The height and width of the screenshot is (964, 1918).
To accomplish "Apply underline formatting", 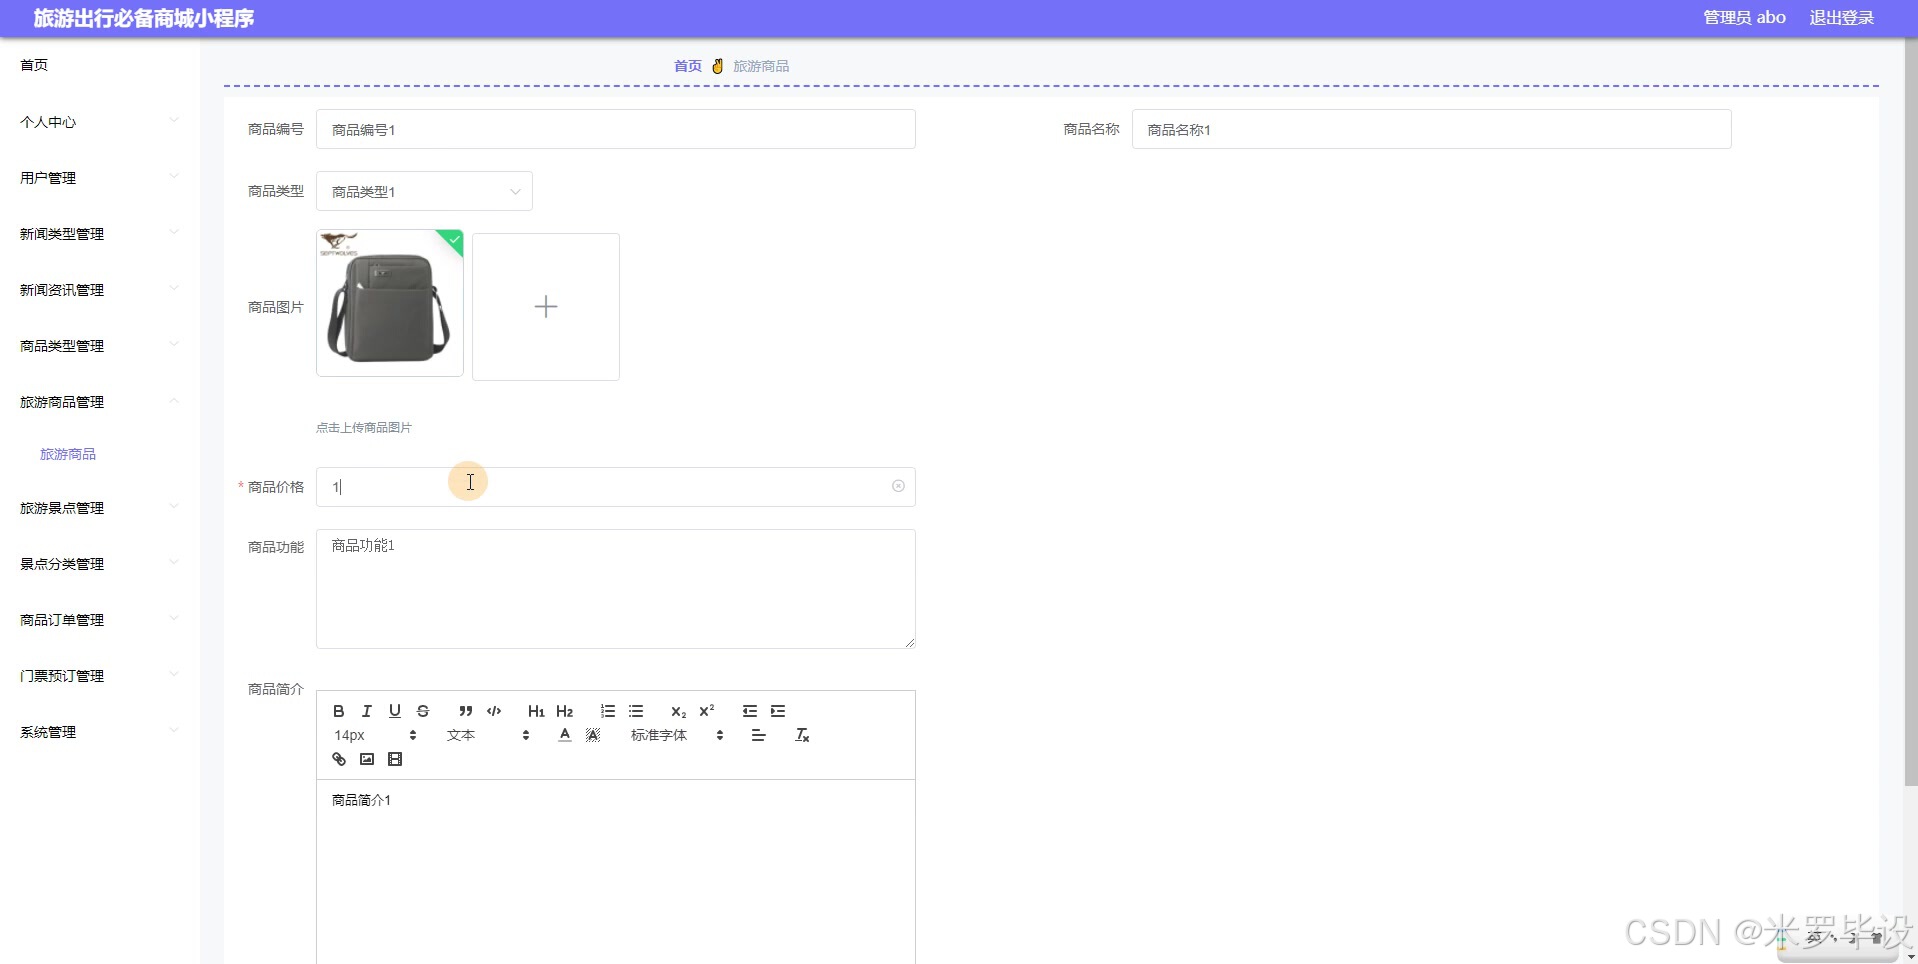I will (394, 711).
